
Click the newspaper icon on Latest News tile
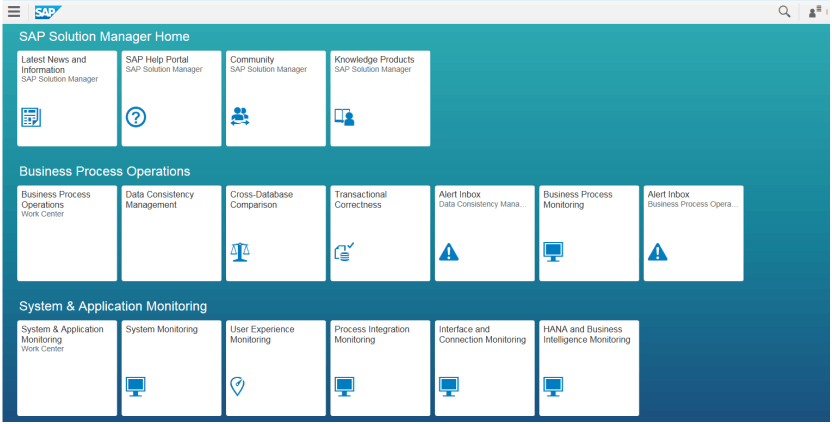tap(31, 117)
